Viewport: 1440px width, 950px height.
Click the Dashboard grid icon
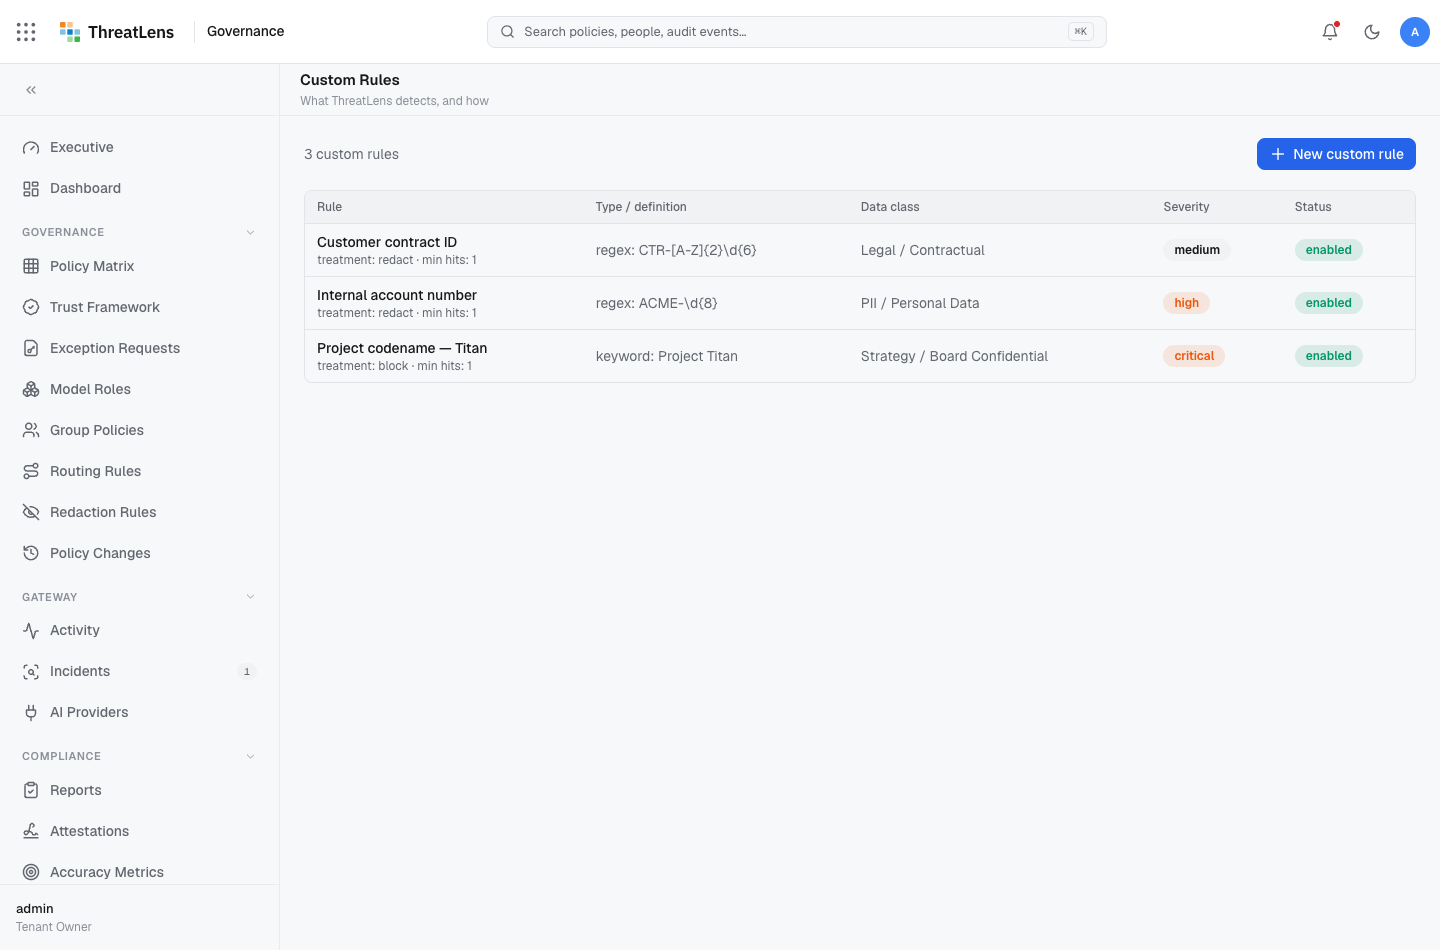[x=31, y=189]
